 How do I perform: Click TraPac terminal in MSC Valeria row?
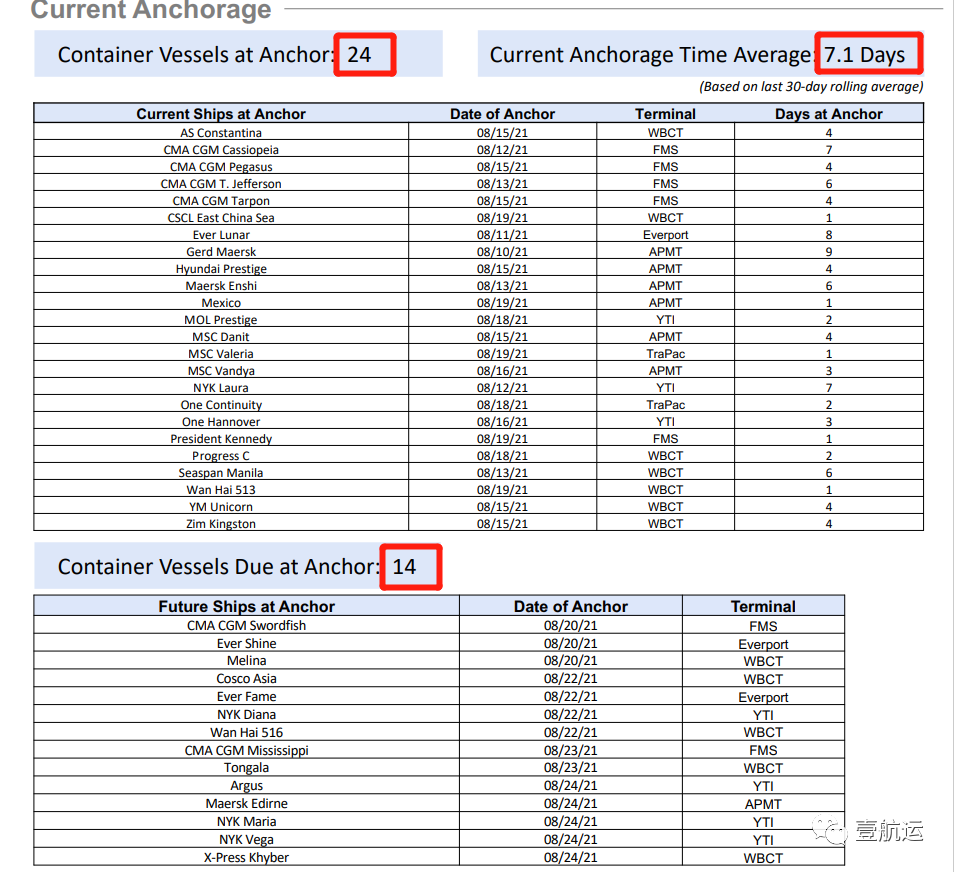click(666, 354)
